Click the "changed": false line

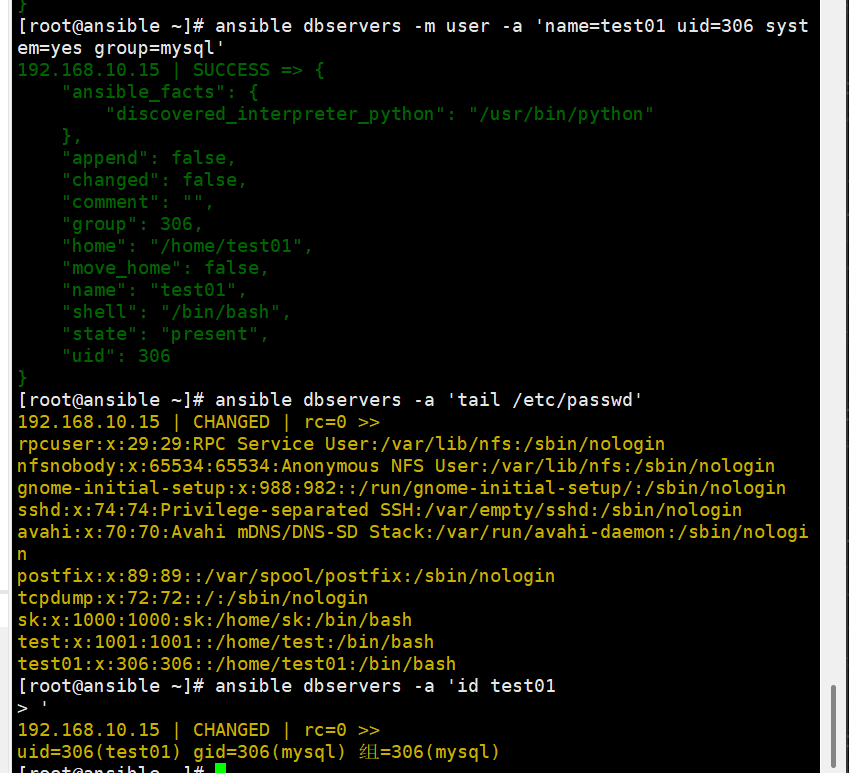154,180
